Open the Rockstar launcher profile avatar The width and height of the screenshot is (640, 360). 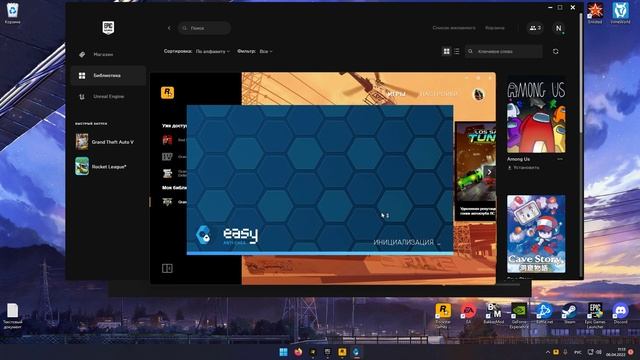click(x=478, y=94)
